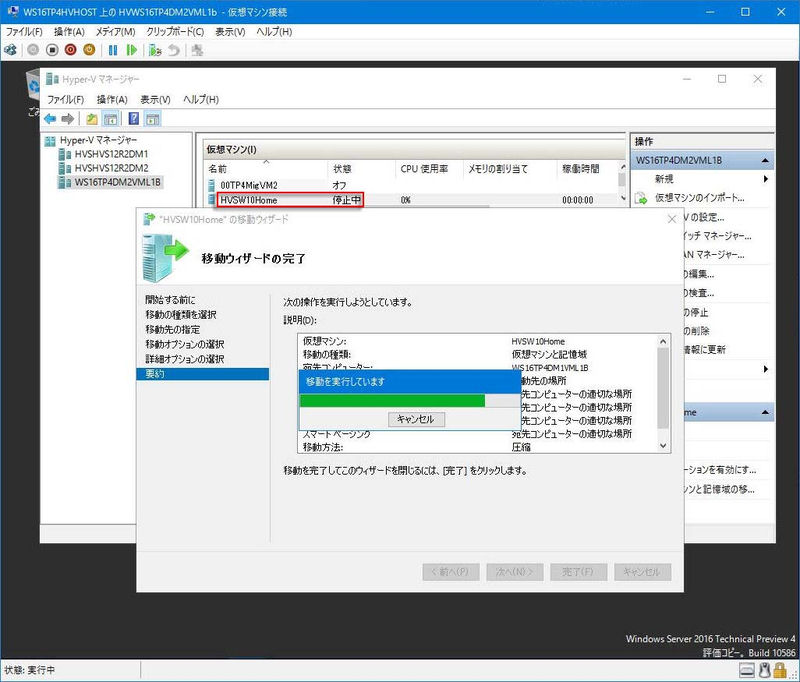800x682 pixels.
Task: Click the disabled 完了(F) wizard button
Action: point(578,572)
